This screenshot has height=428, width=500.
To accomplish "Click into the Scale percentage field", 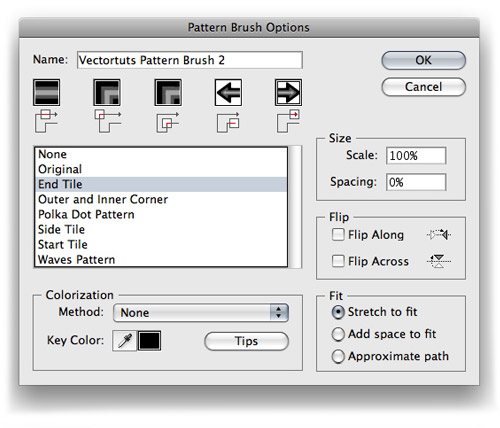I will coord(416,156).
